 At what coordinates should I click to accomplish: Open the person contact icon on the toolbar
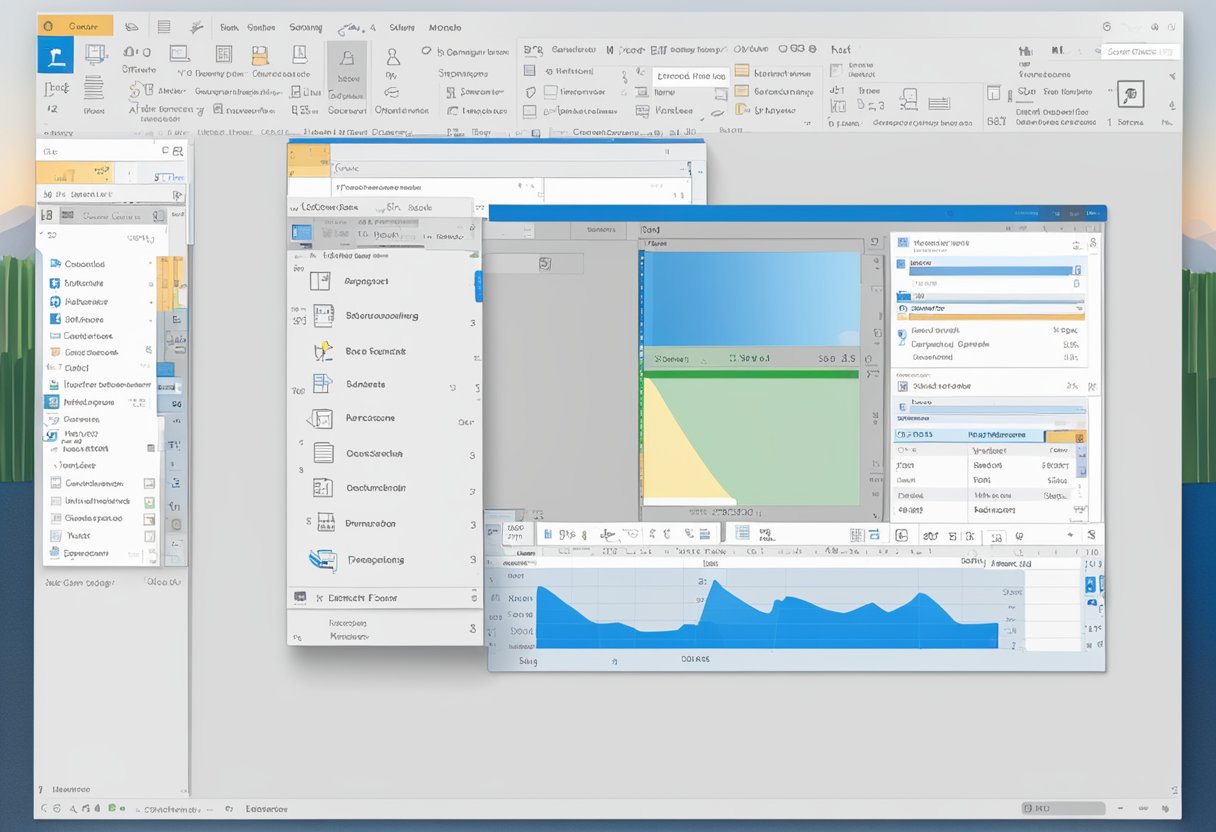click(394, 57)
